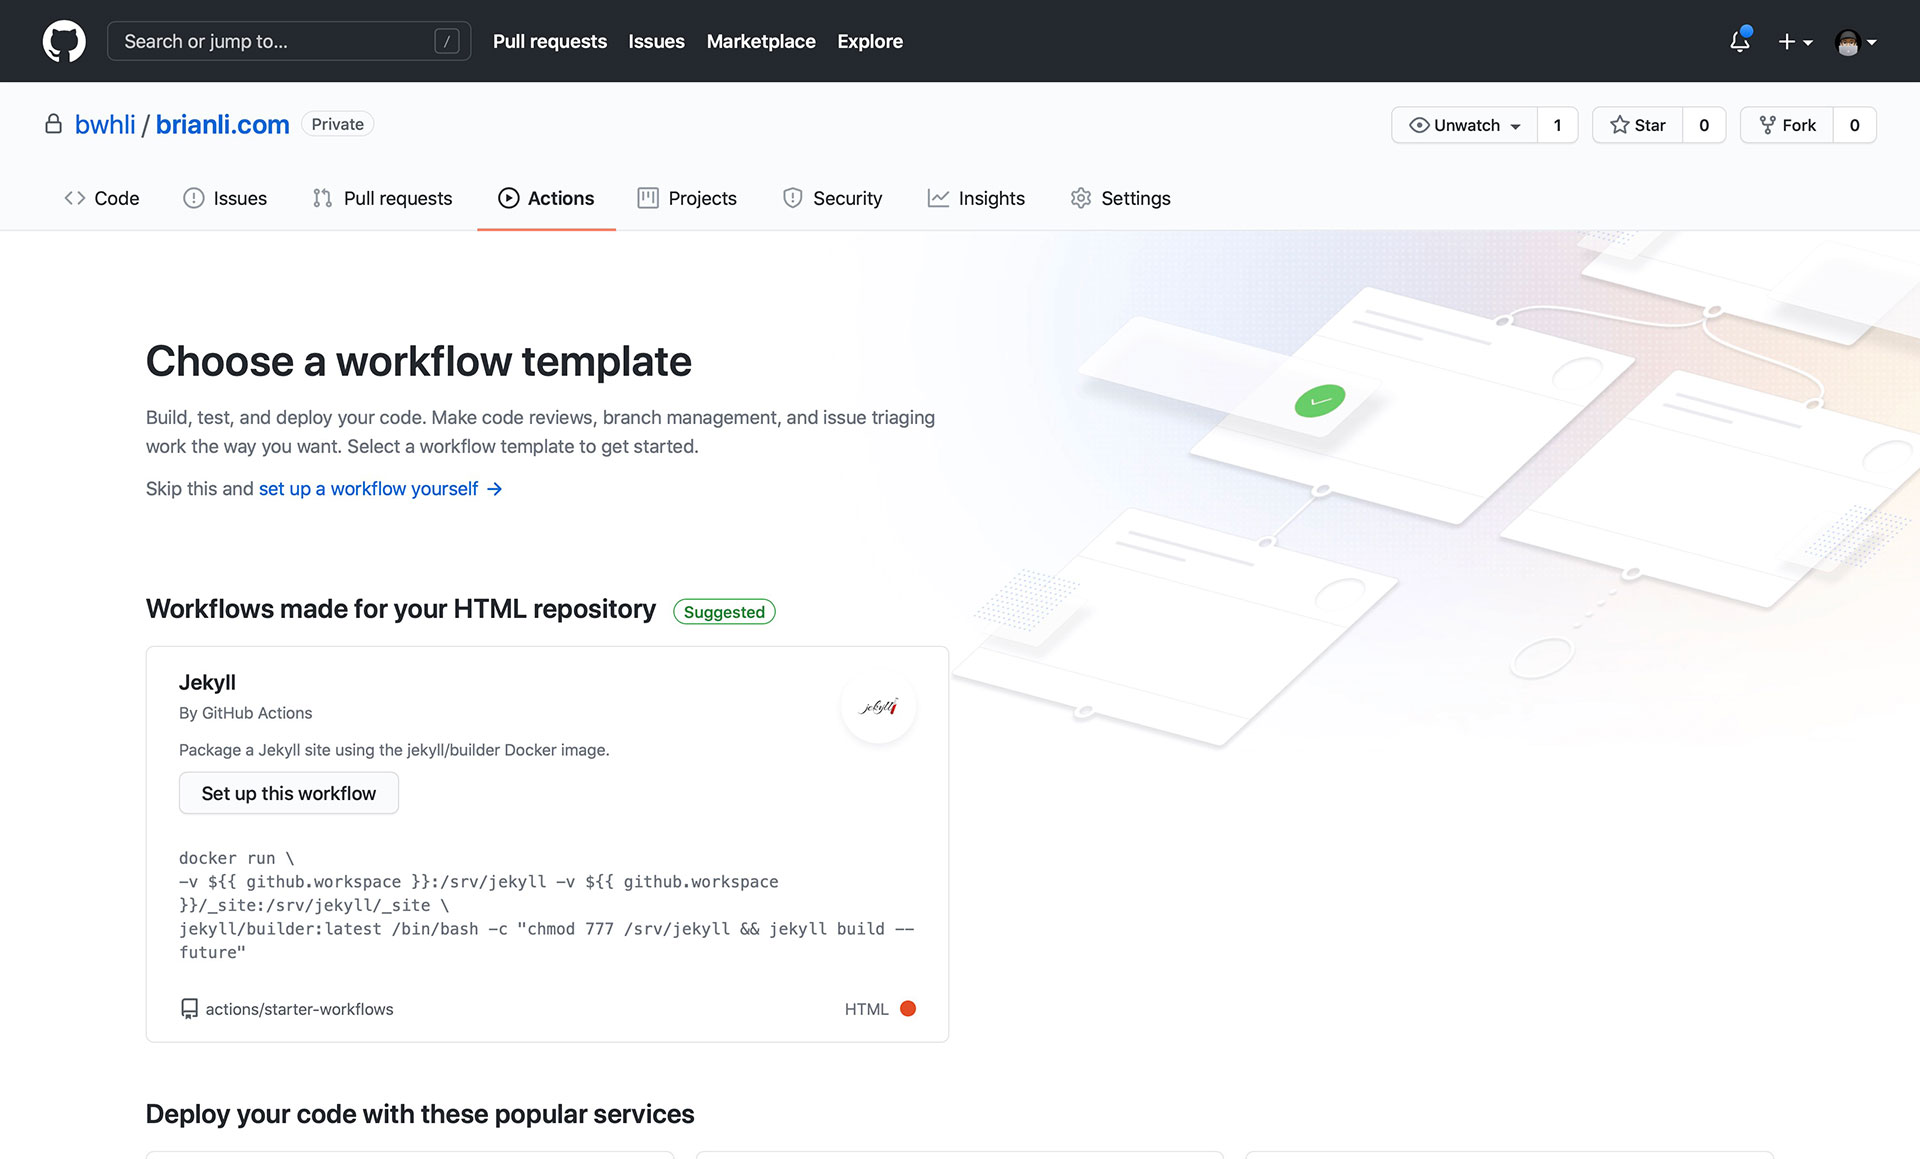Click the HTML language label
Viewport: 1920px width, 1159px height.
tap(866, 1009)
